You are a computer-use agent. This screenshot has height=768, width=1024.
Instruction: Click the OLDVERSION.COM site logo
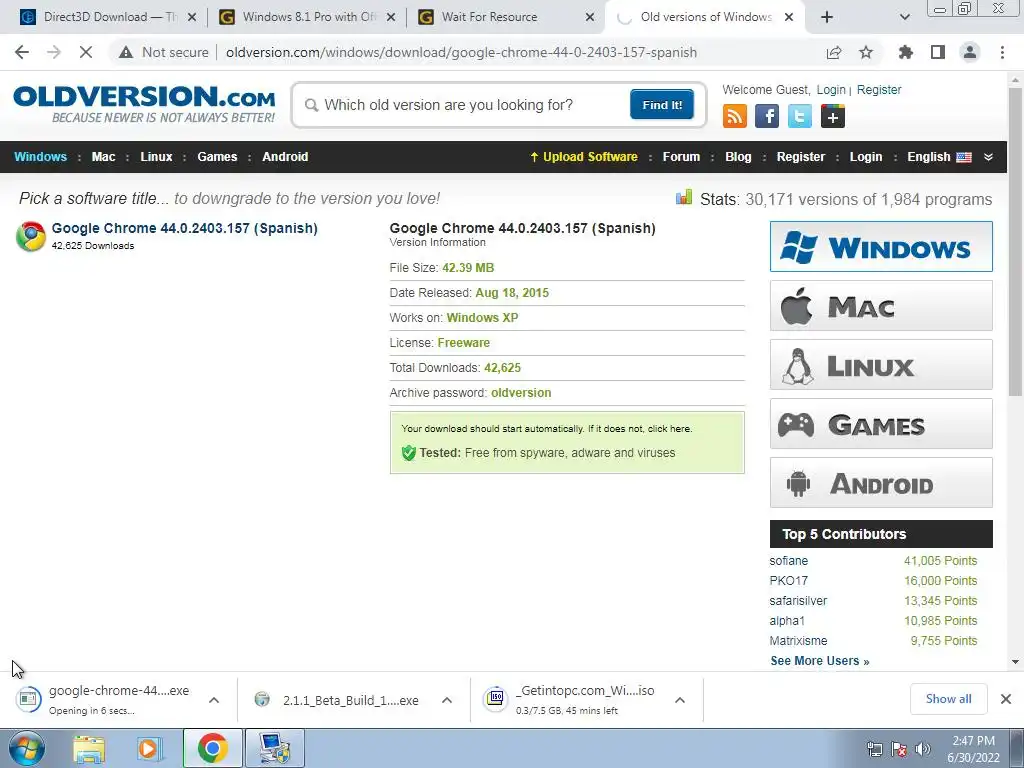tap(144, 104)
